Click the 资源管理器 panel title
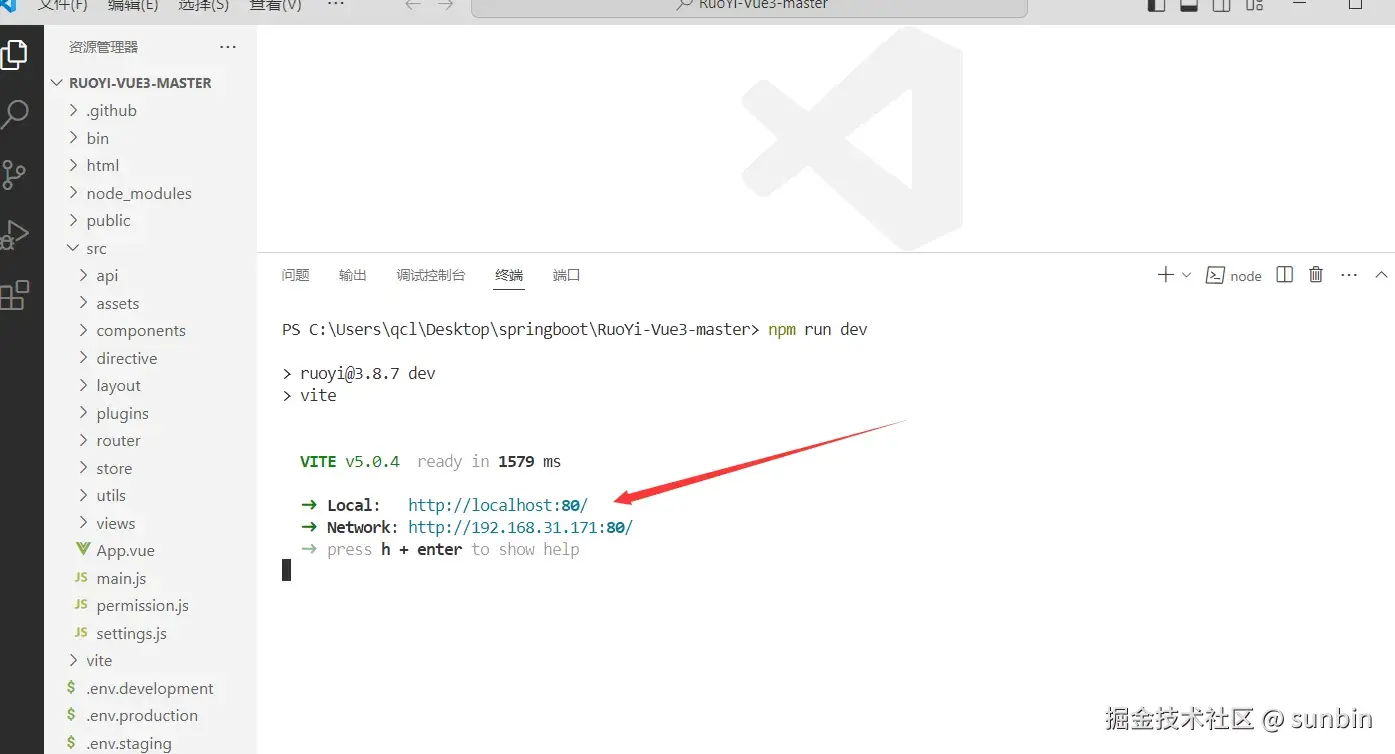 [103, 47]
